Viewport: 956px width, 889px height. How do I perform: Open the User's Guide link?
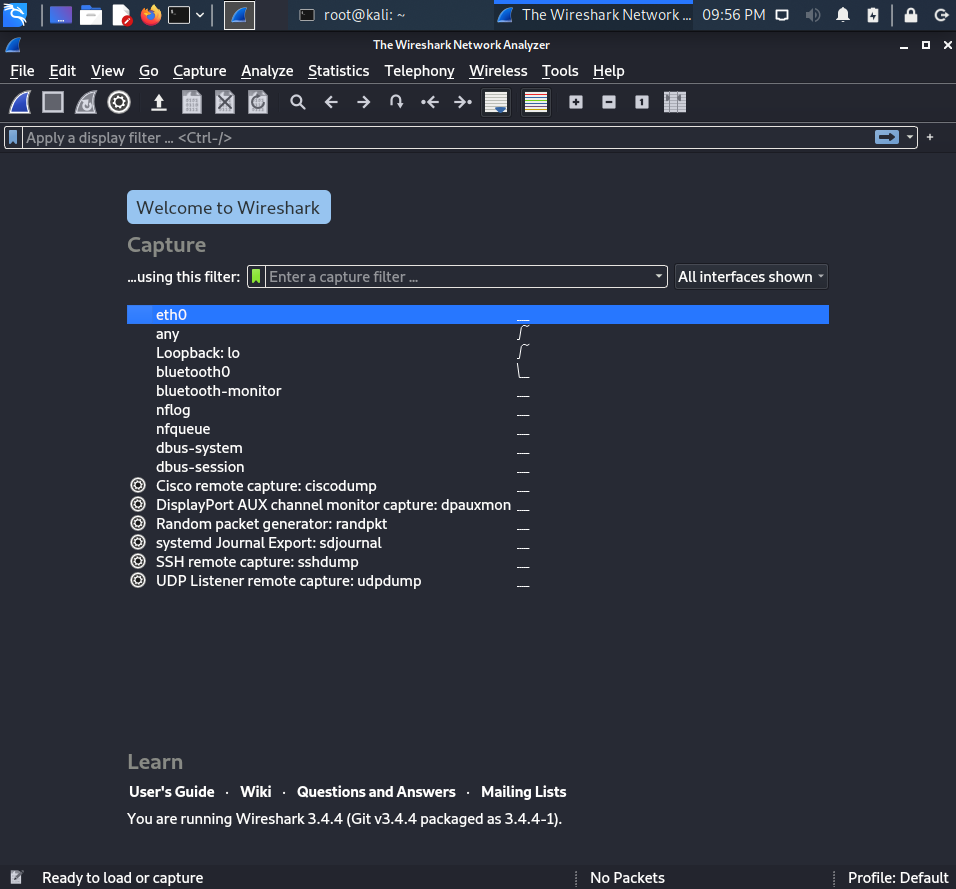[171, 792]
